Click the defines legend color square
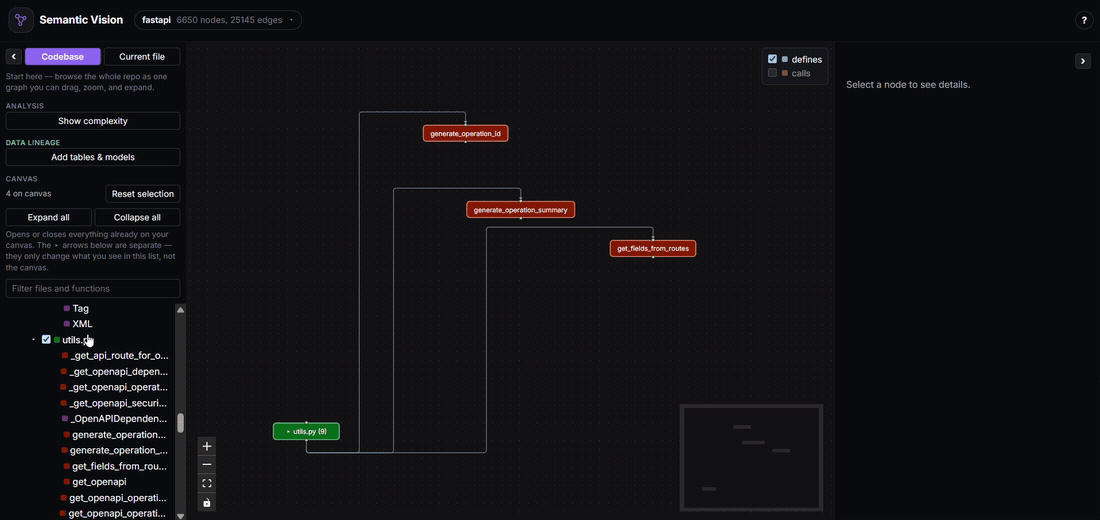This screenshot has height=520, width=1100. tap(784, 60)
